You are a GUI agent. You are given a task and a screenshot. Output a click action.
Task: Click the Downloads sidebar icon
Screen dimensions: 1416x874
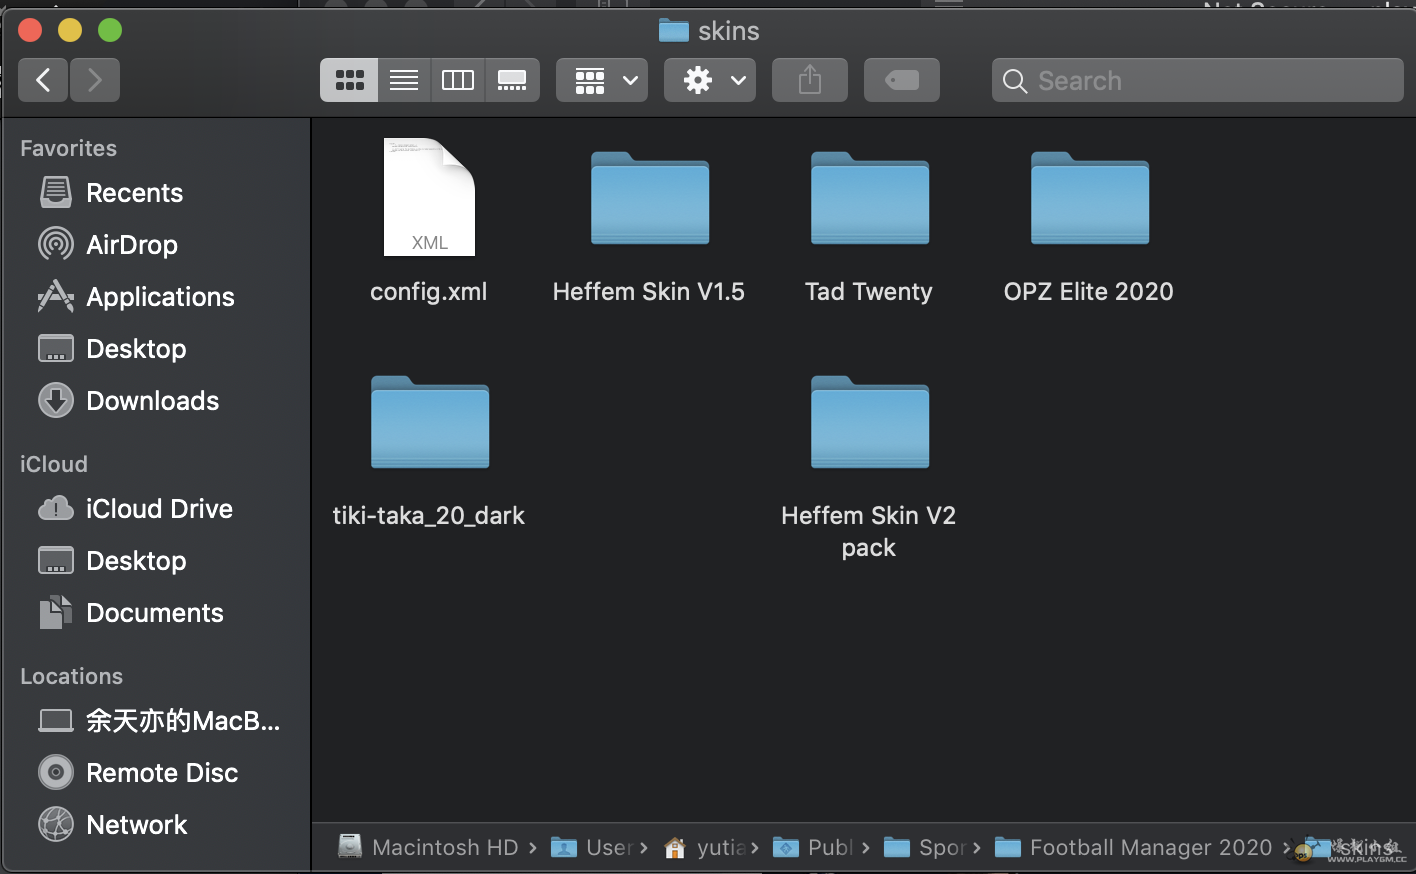click(x=56, y=400)
